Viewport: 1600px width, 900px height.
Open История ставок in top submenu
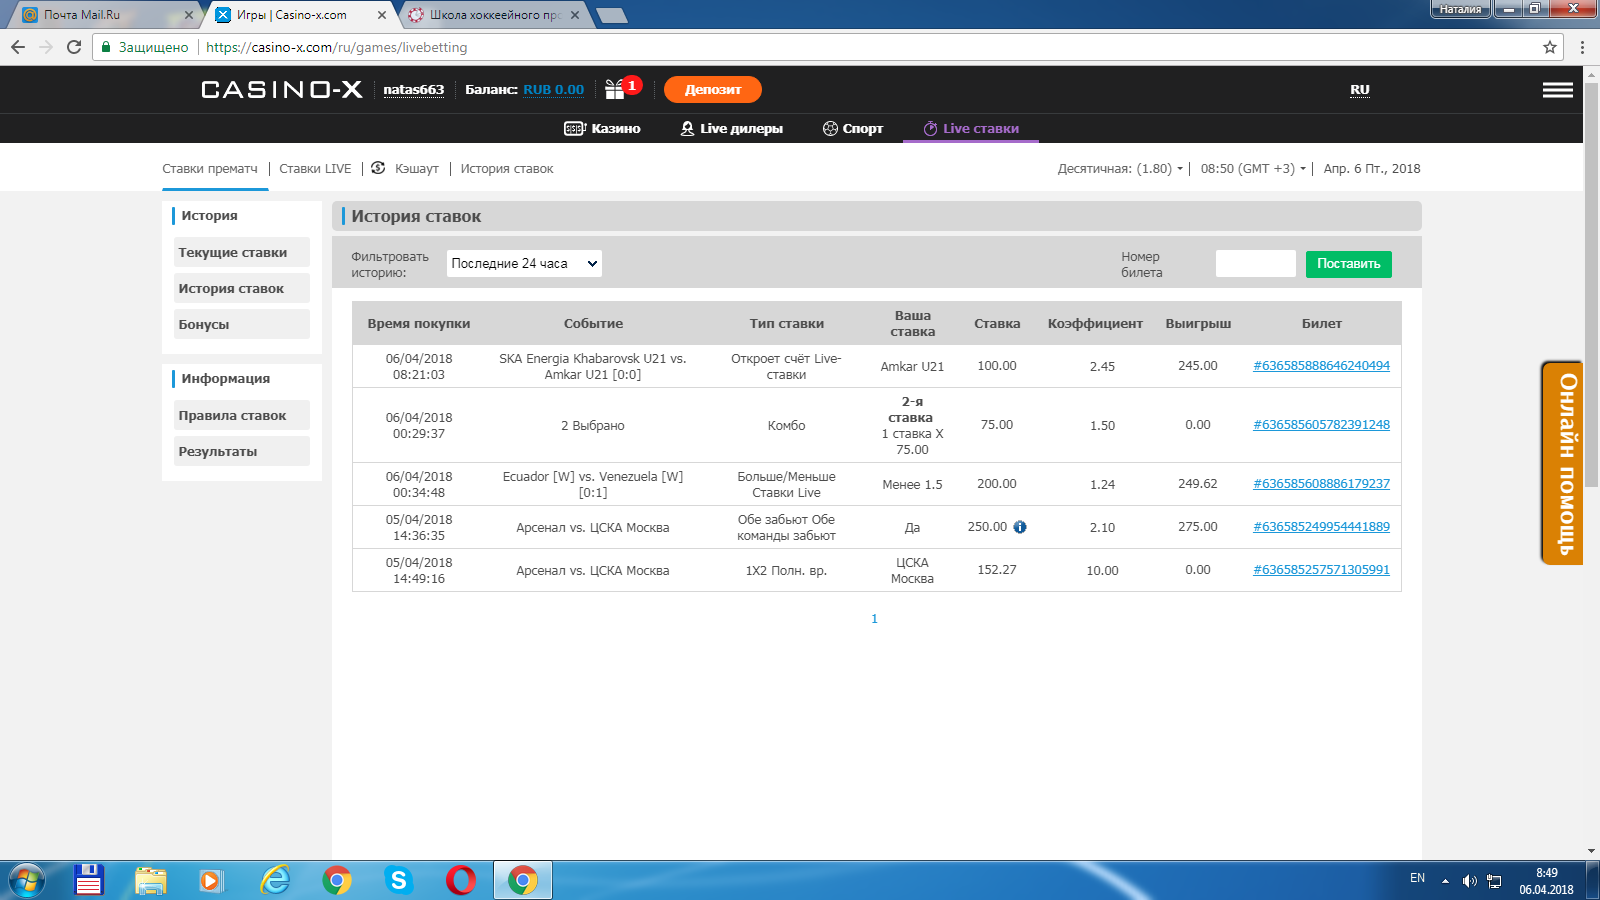pyautogui.click(x=507, y=169)
